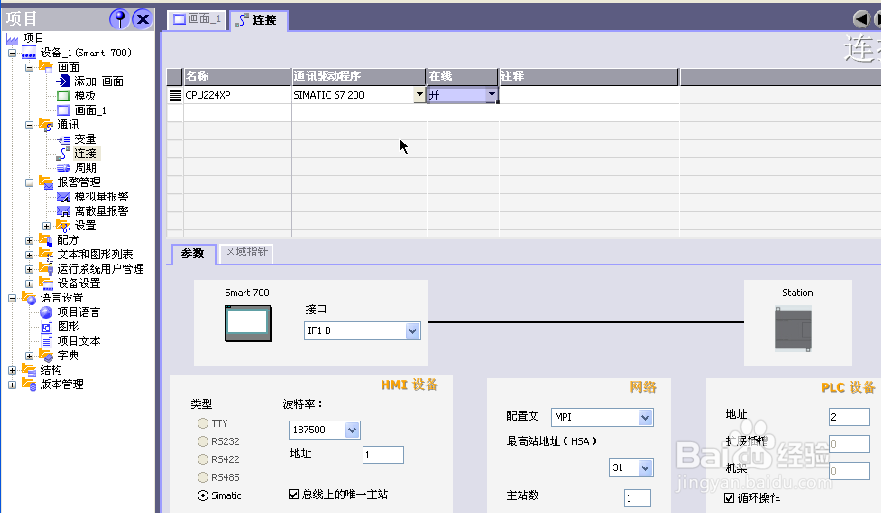The height and width of the screenshot is (513, 881).
Task: Click the 注释 column header
Action: pos(588,76)
